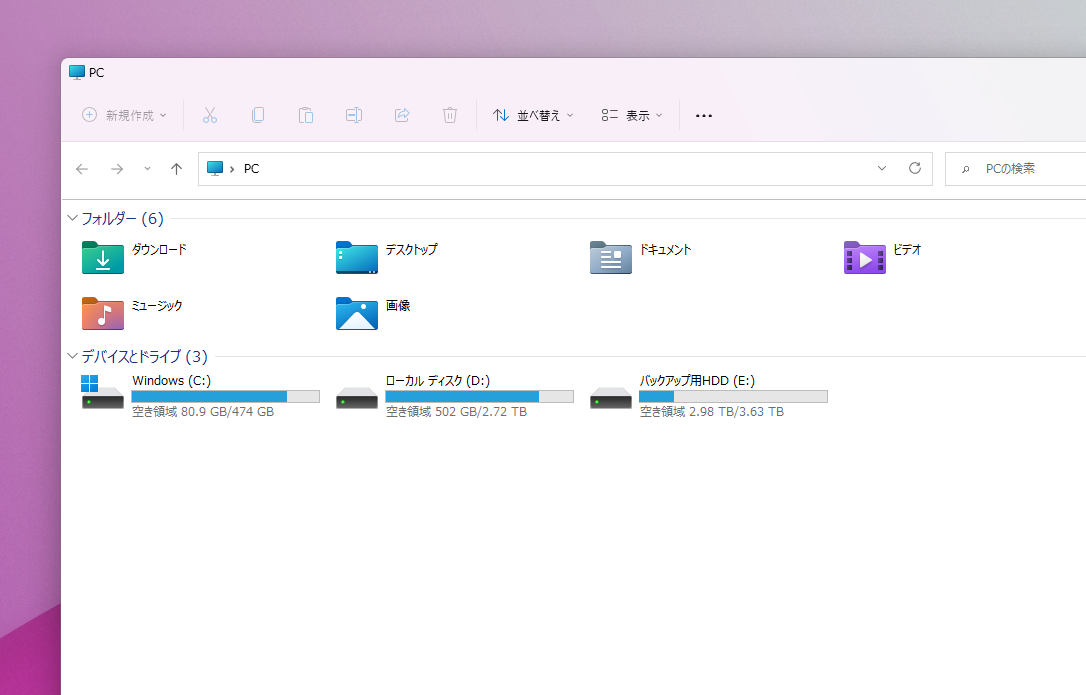
Task: Go forward with the right arrow
Action: 117,168
